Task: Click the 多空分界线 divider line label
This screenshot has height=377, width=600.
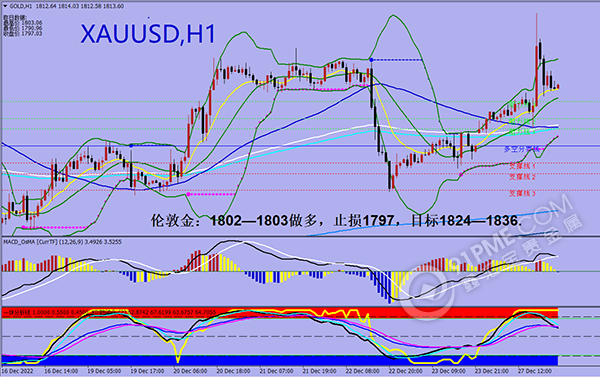Action: (x=521, y=149)
